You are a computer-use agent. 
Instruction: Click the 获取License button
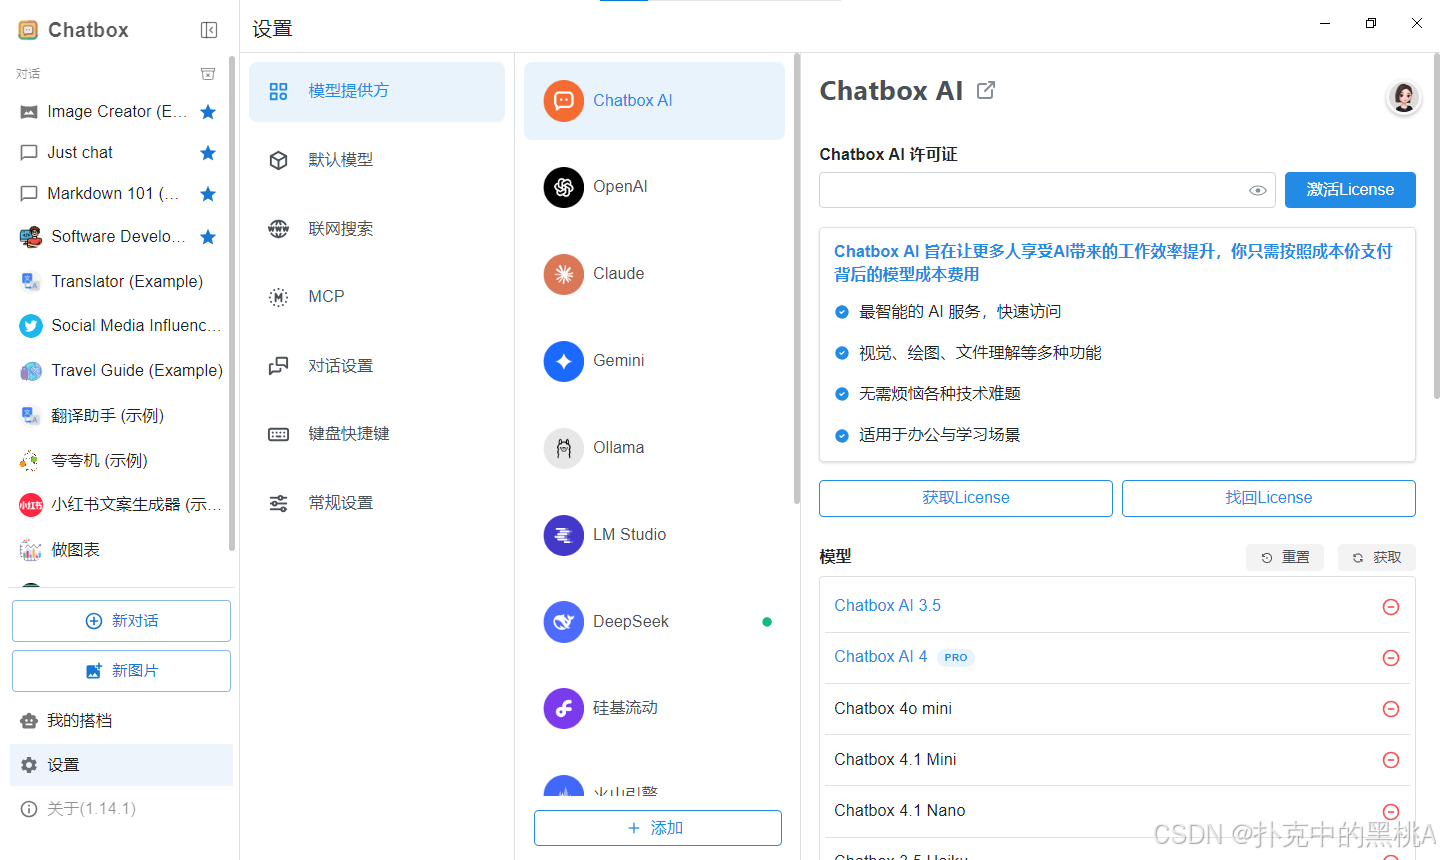pyautogui.click(x=966, y=498)
